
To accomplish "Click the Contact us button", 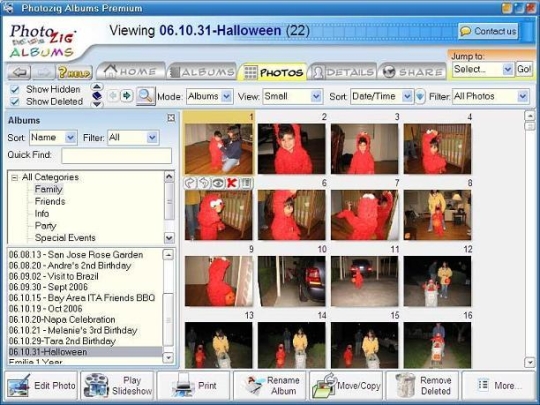I will click(x=488, y=31).
